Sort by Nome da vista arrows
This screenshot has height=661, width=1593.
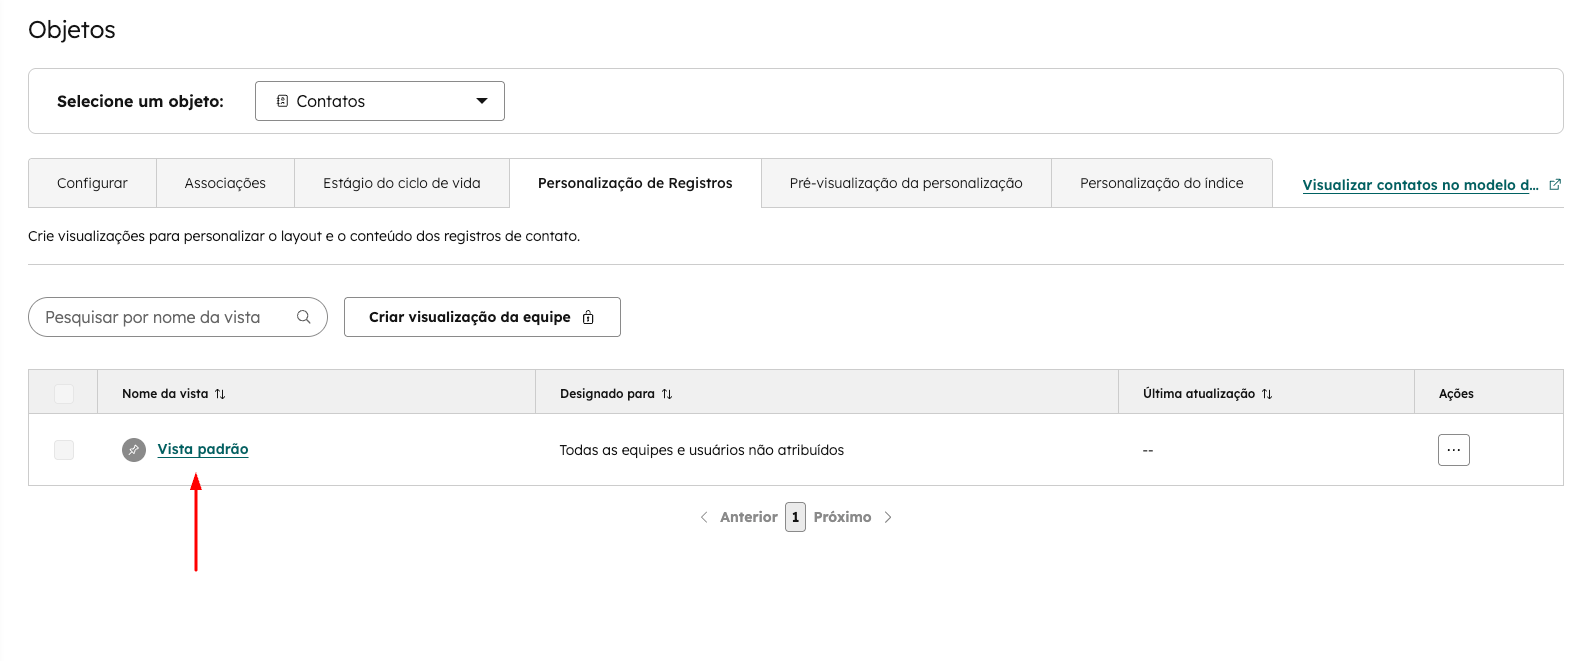[220, 394]
